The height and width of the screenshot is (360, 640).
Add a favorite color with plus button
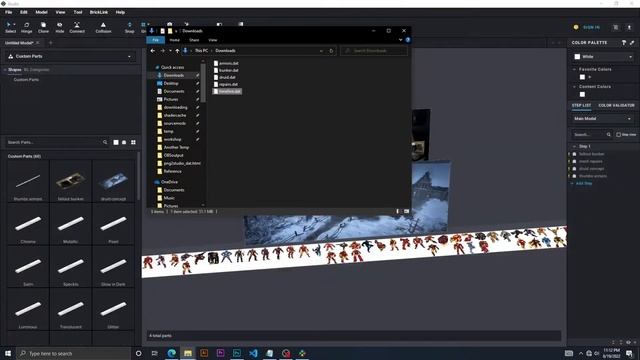[589, 77]
